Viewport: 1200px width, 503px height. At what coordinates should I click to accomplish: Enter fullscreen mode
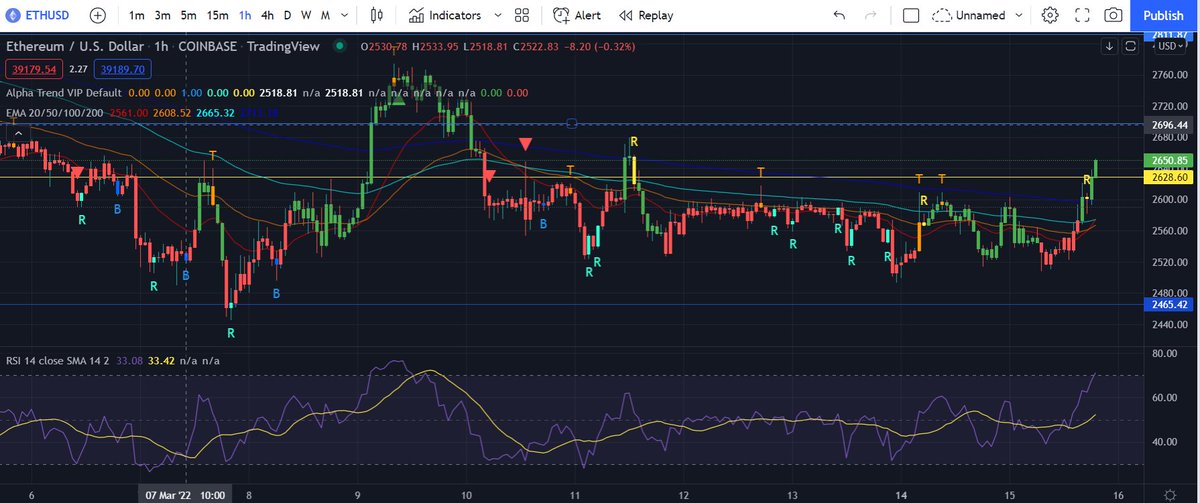(1083, 15)
